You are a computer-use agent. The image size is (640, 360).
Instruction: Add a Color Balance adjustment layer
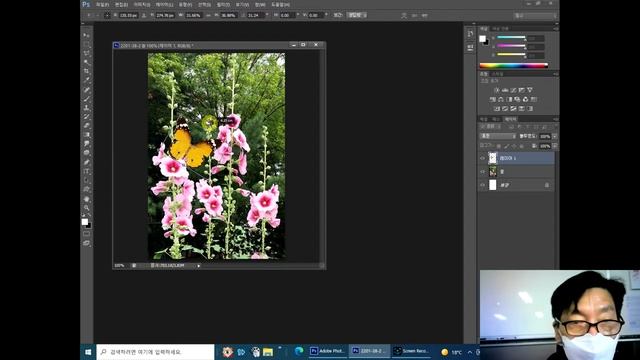(x=501, y=99)
